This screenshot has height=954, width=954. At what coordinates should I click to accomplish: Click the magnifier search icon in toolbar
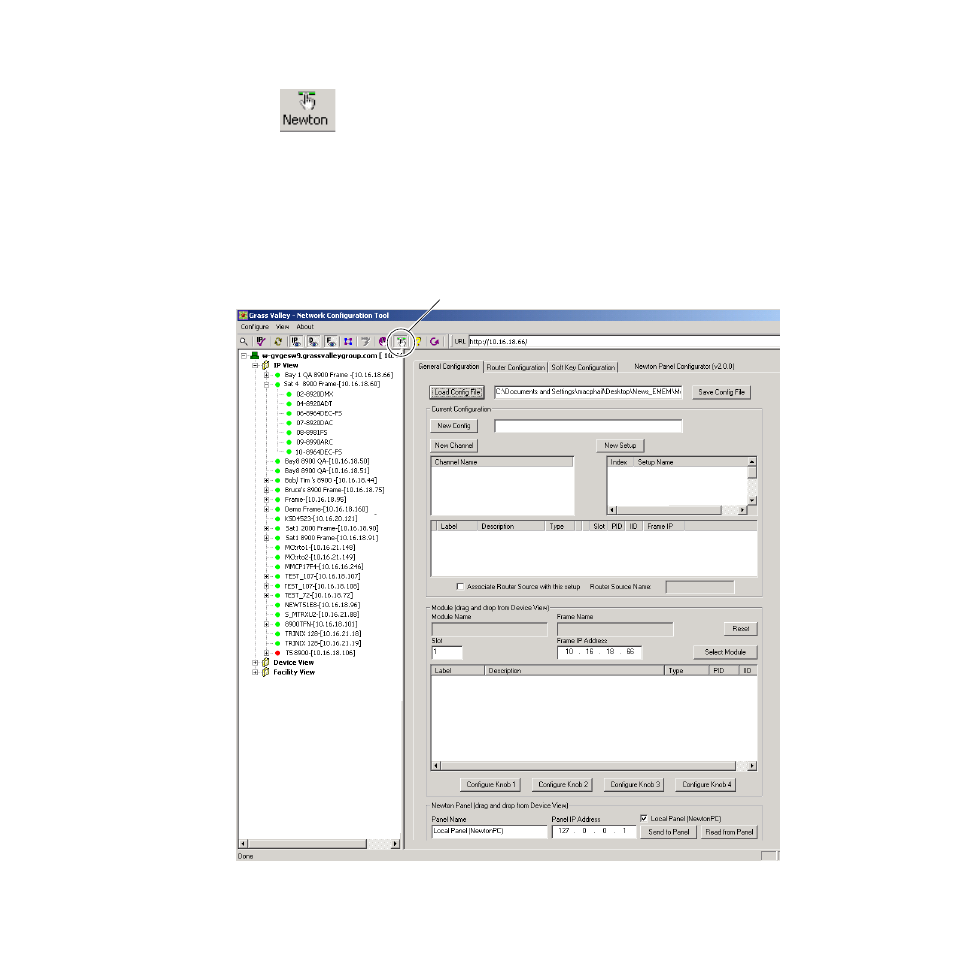tap(244, 342)
